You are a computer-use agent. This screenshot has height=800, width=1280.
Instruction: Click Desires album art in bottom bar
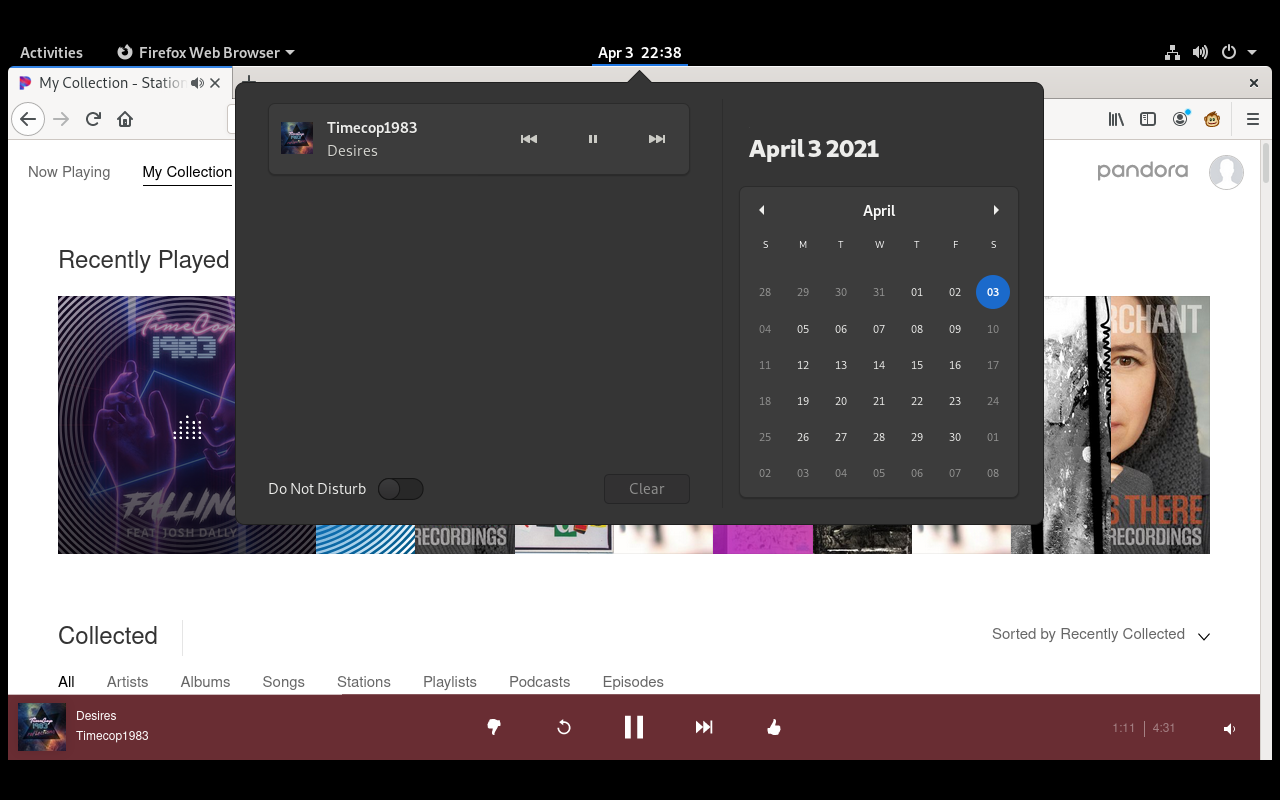click(42, 727)
